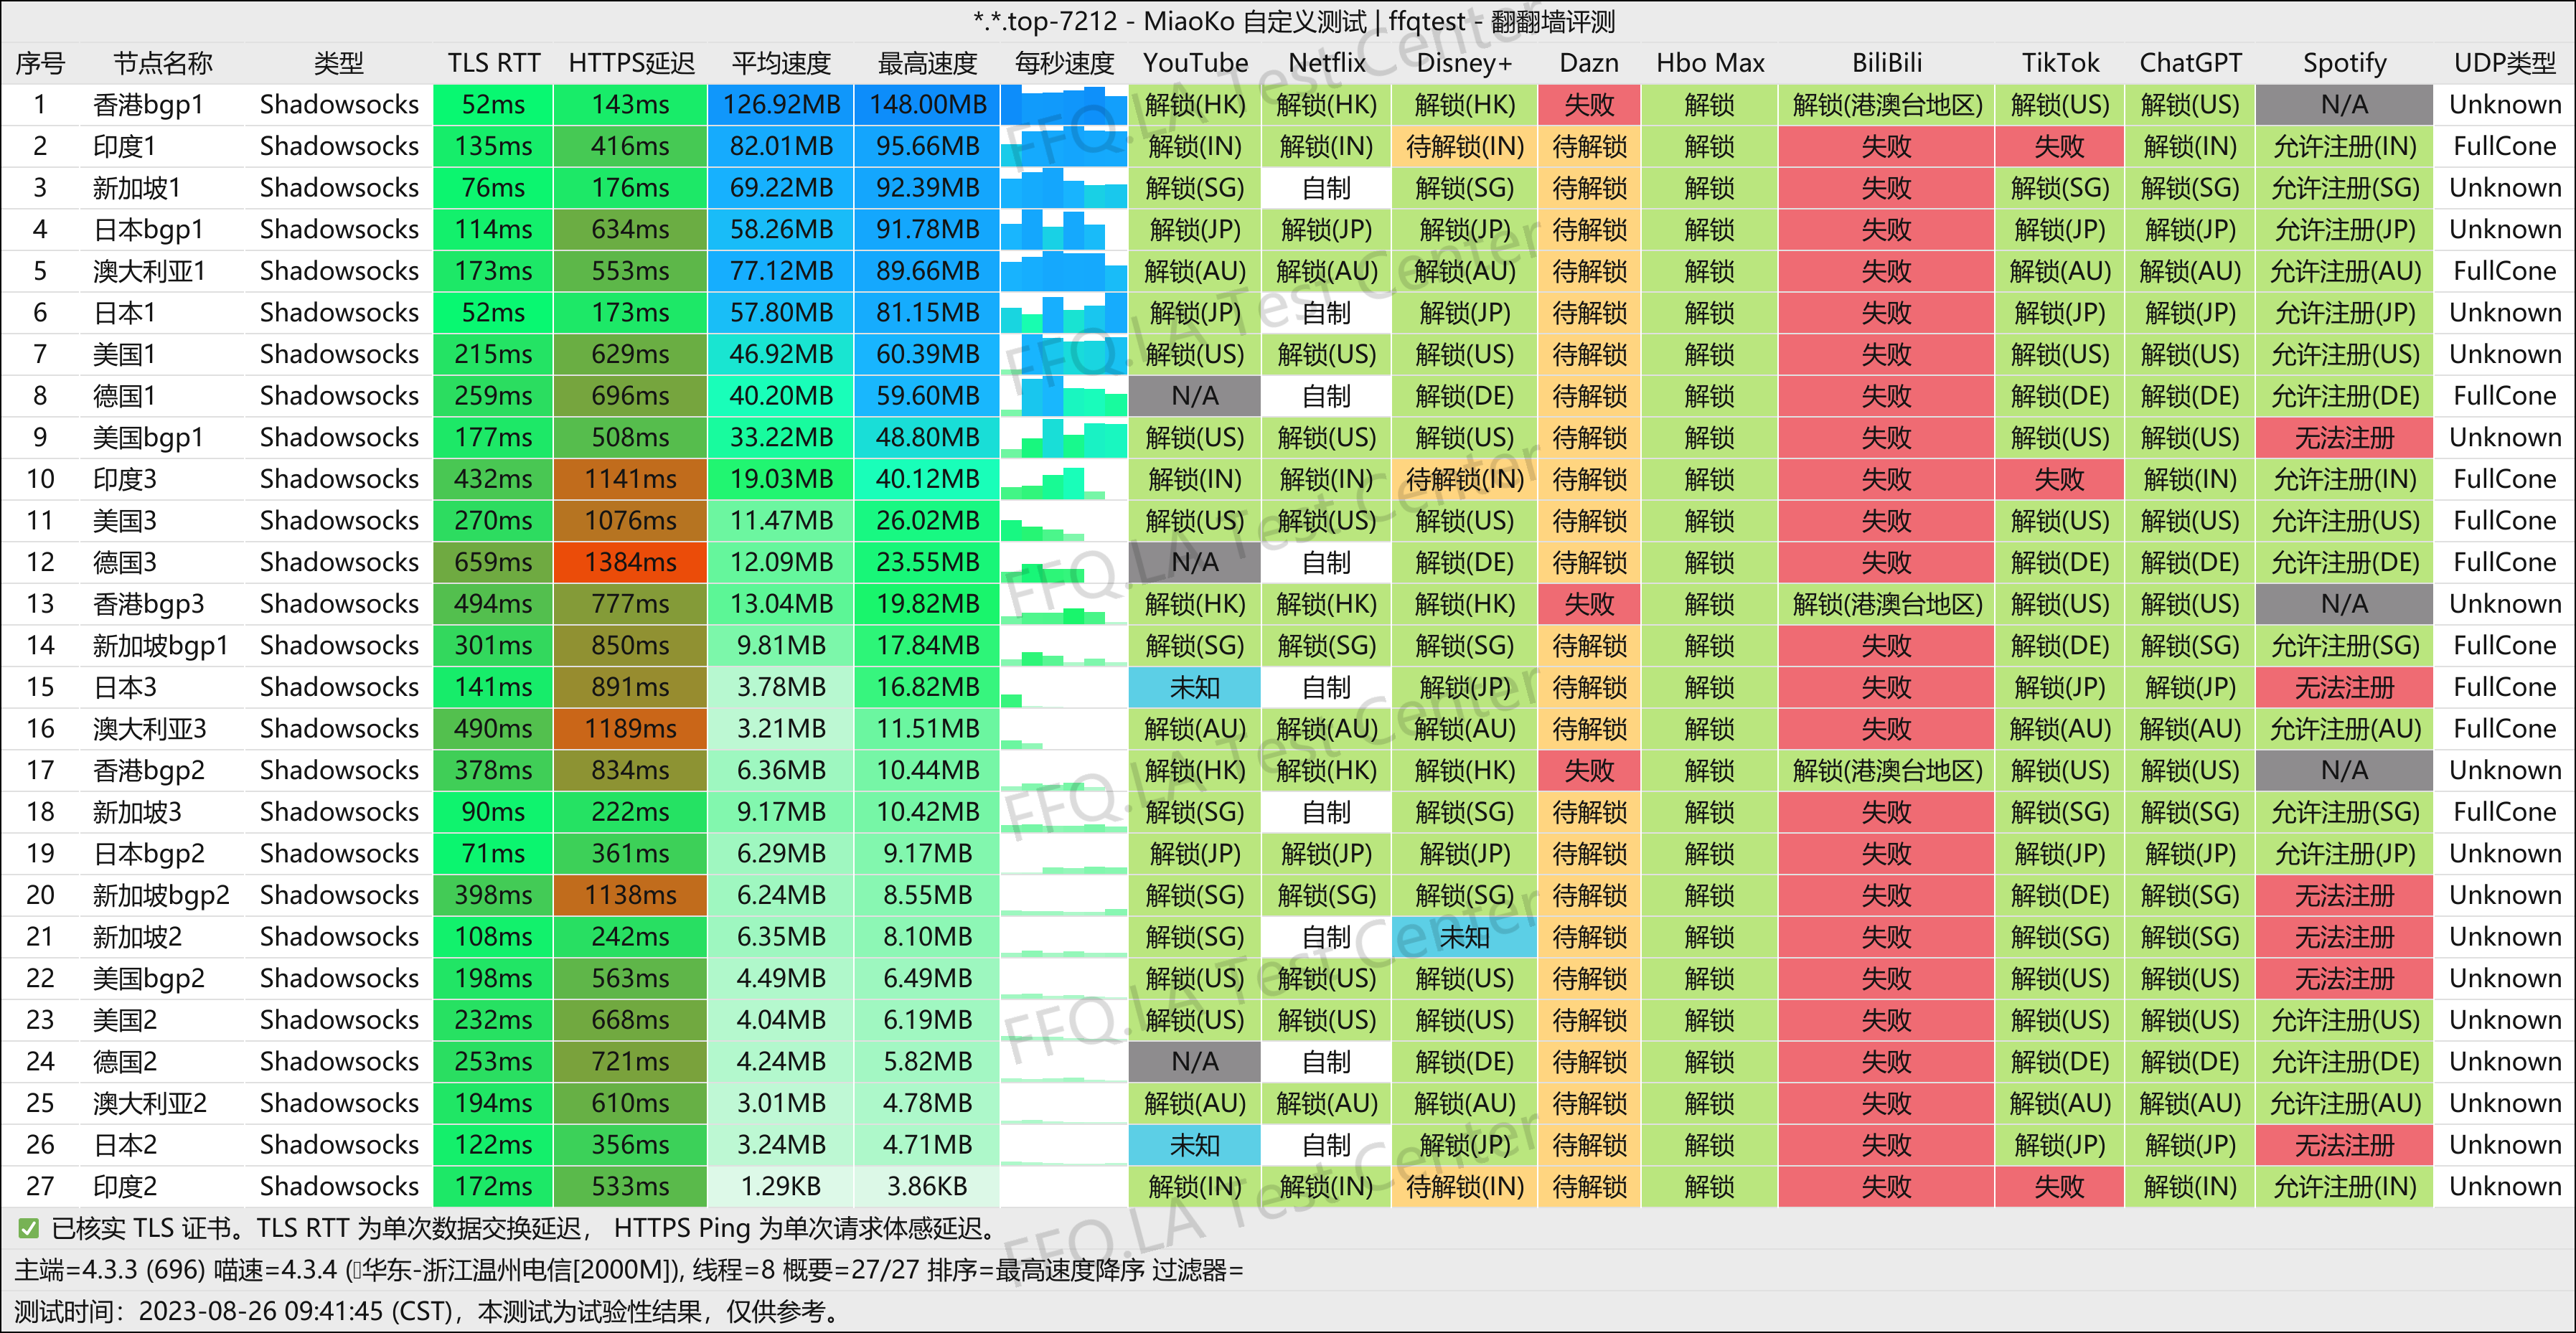Viewport: 2576px width, 1333px height.
Task: Click the Netflix 自制 cell for 新加坡1
Action: click(x=1326, y=188)
